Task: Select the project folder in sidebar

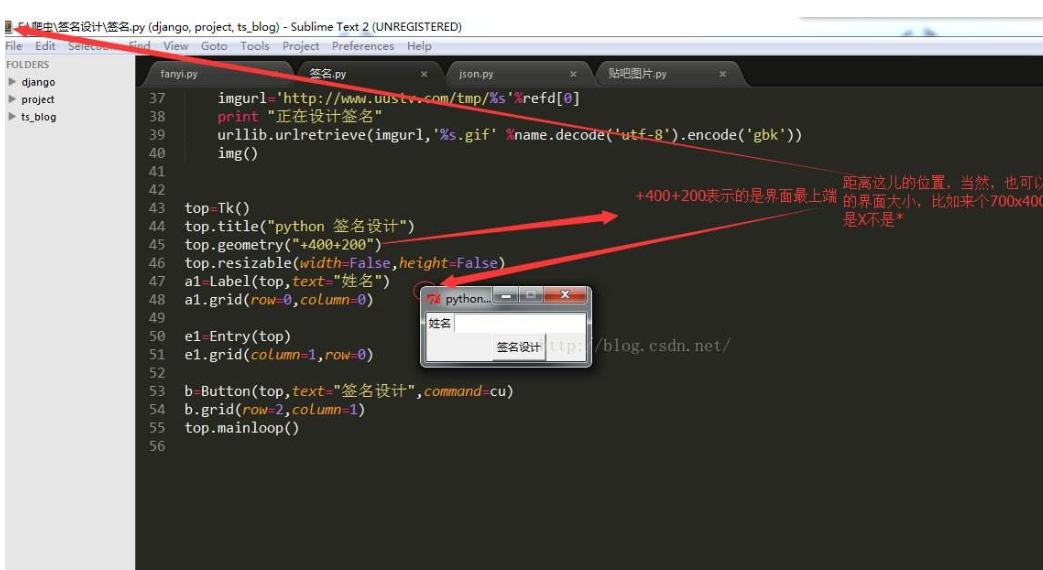Action: click(38, 99)
